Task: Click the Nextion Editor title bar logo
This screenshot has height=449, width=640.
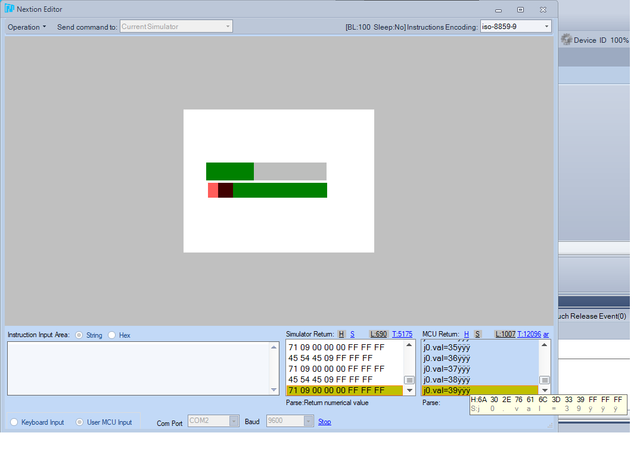Action: (9, 9)
